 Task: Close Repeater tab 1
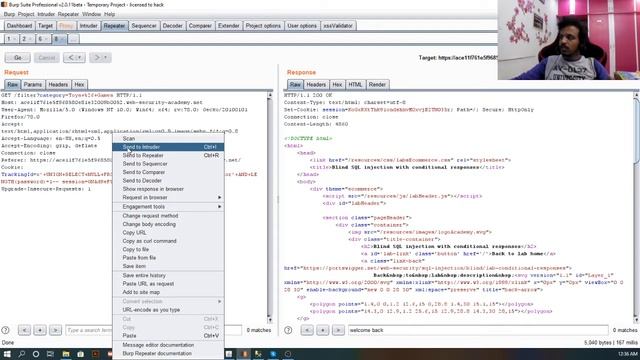[15, 39]
